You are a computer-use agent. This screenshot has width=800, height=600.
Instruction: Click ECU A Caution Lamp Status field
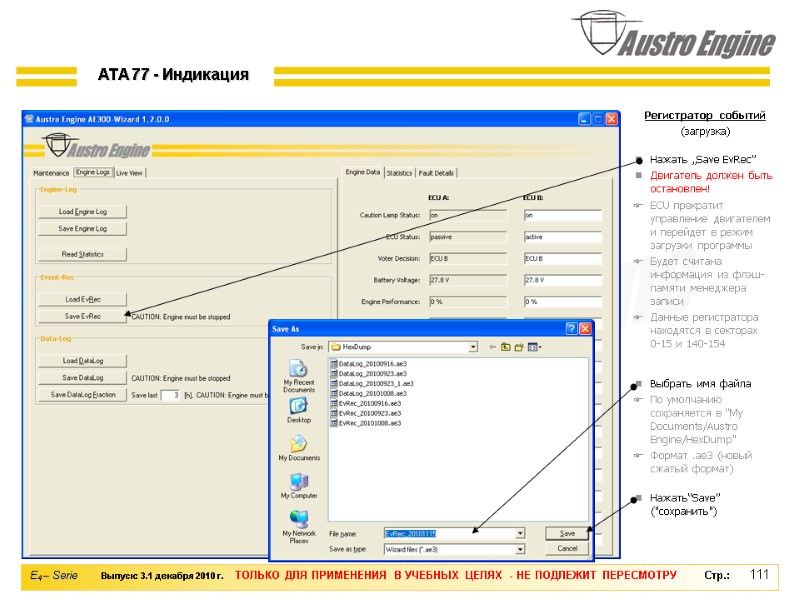click(468, 215)
